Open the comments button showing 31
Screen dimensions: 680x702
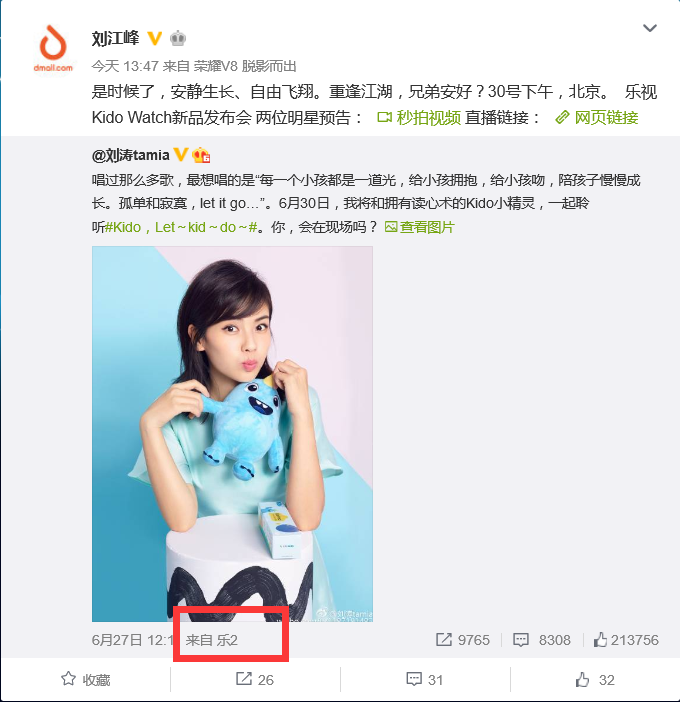(424, 680)
